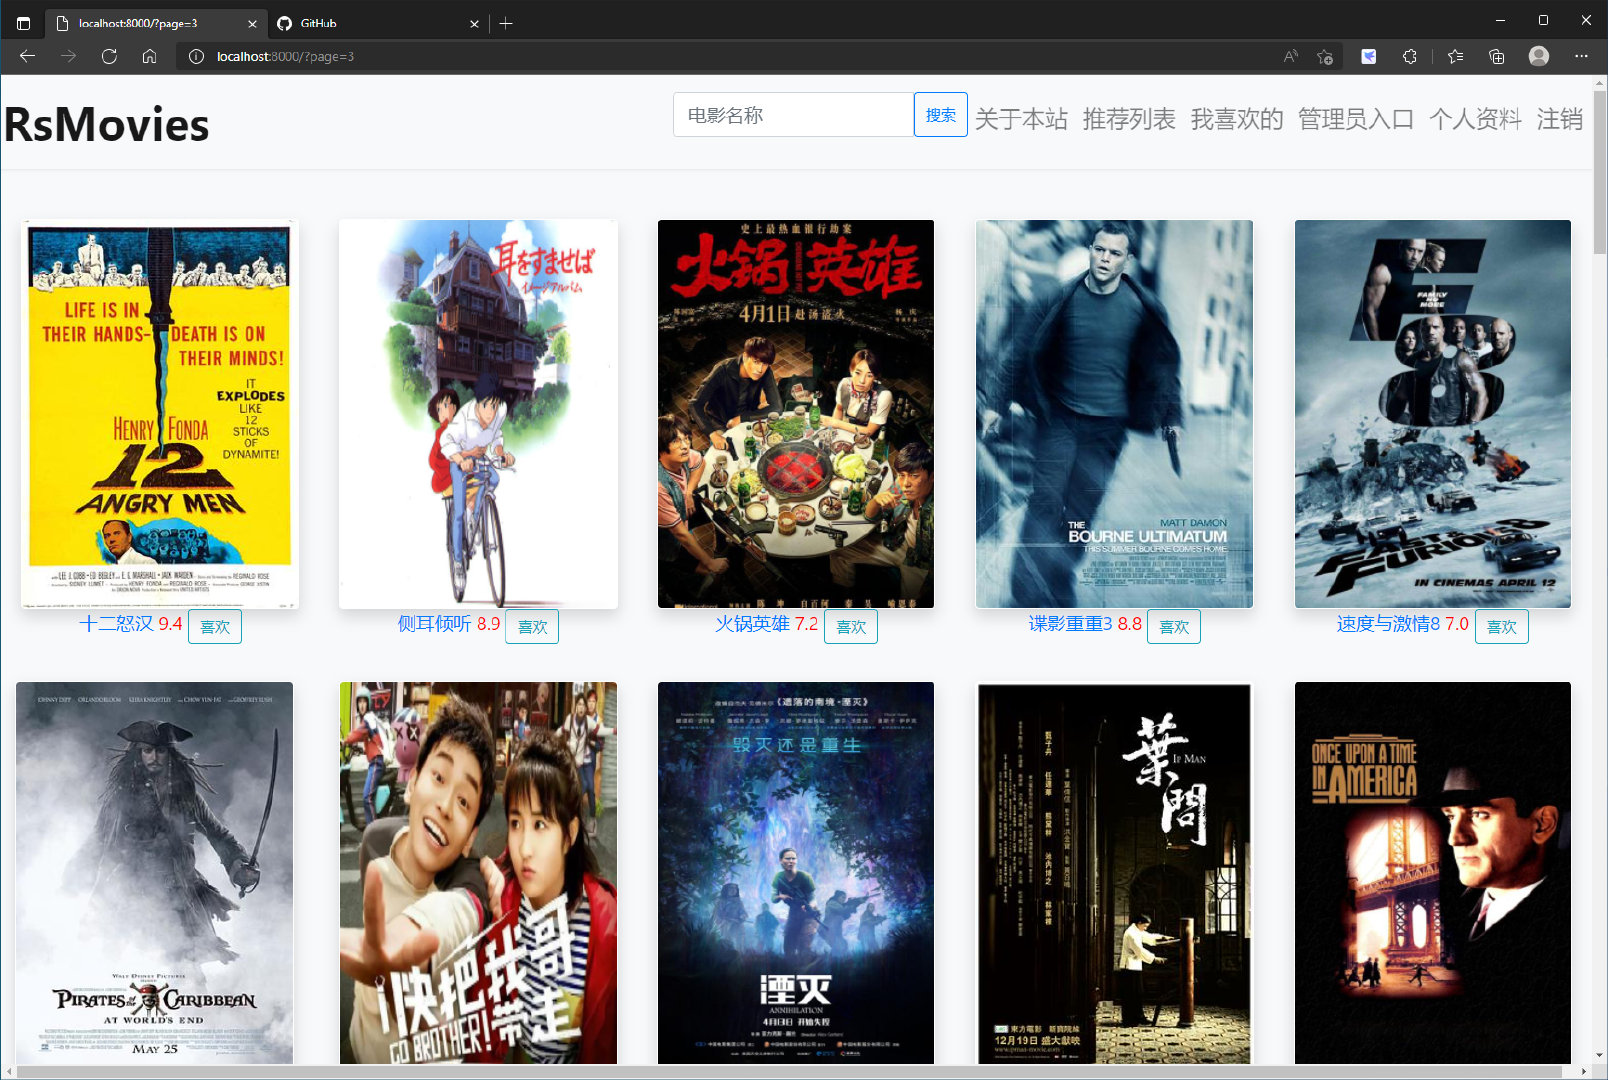Click the Ip Man 葉問 poster
The width and height of the screenshot is (1608, 1080).
1114,873
